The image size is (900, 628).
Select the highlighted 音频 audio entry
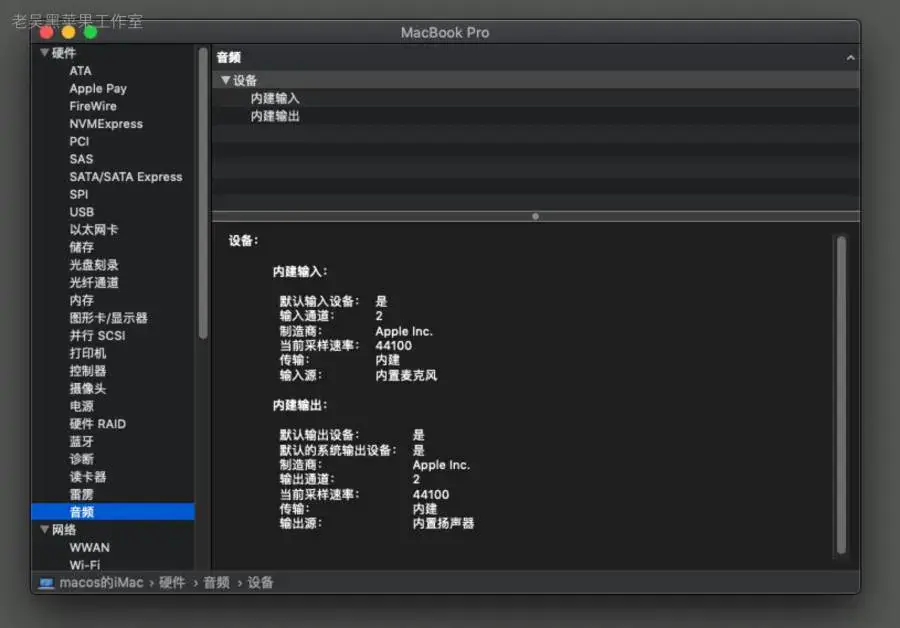[113, 512]
